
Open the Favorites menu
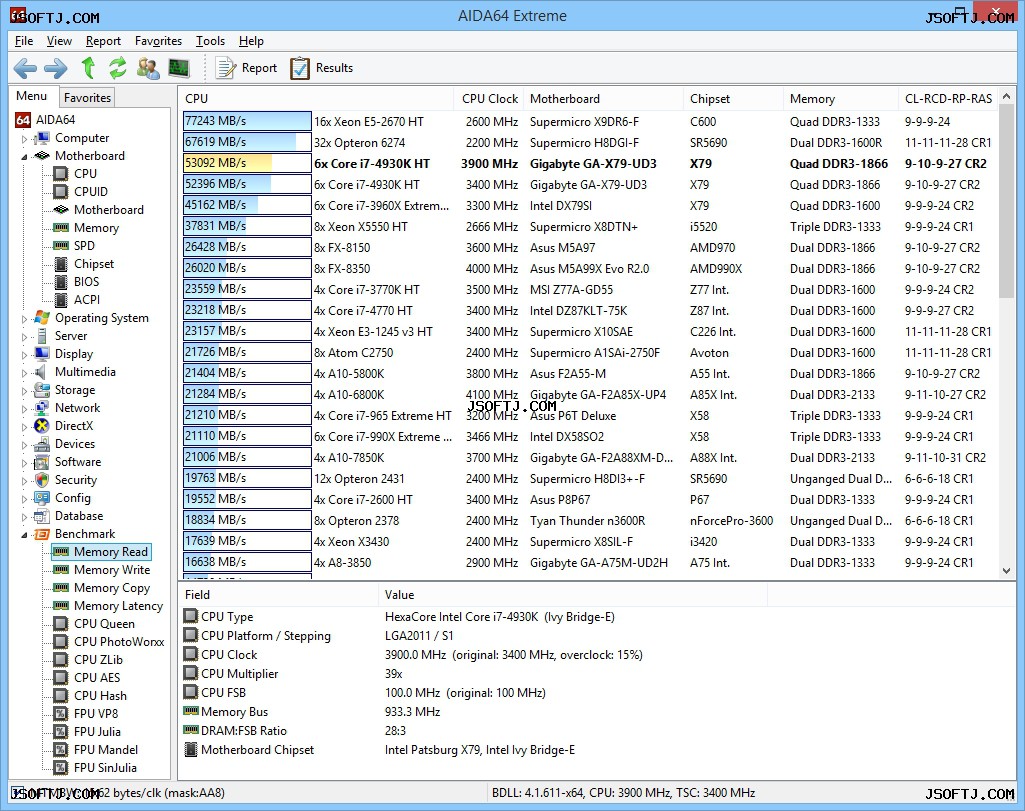(x=158, y=41)
